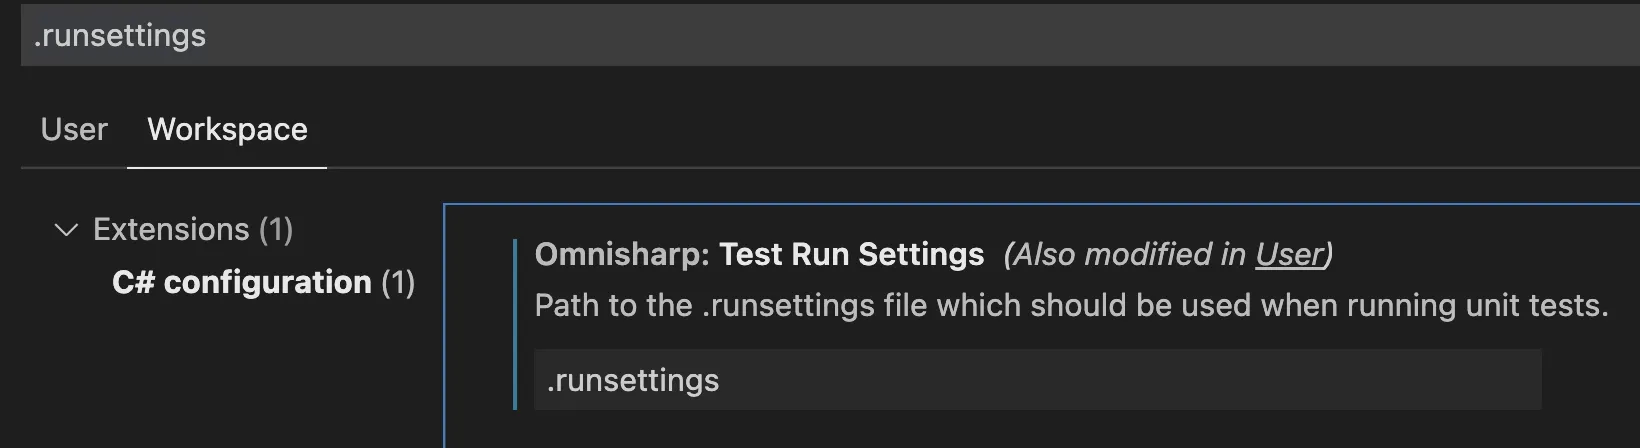Click the settings search box

800,36
